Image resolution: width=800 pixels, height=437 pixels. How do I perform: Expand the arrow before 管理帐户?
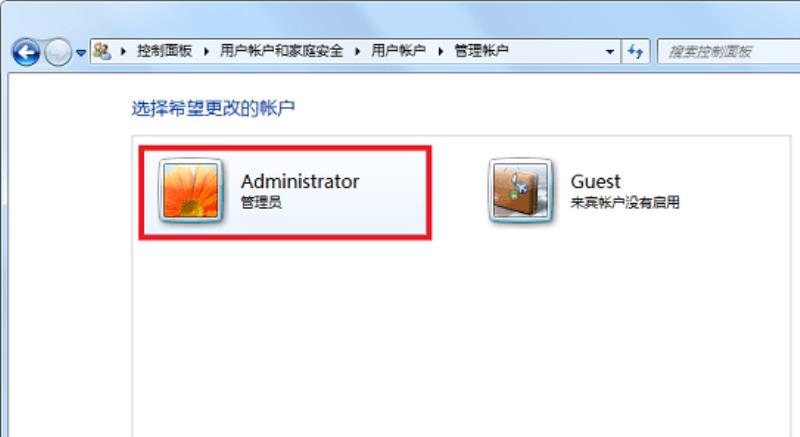[x=440, y=51]
